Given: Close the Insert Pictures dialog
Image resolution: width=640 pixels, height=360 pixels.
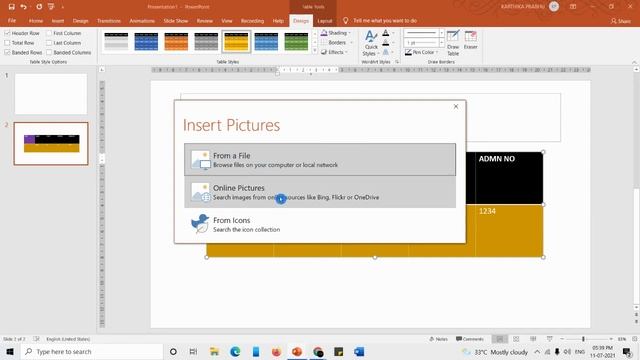Looking at the screenshot, I should (456, 107).
